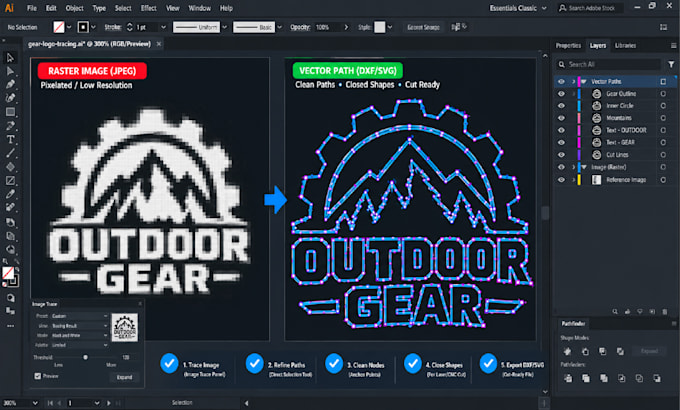Select the Selection tool (black arrow)

coord(10,58)
